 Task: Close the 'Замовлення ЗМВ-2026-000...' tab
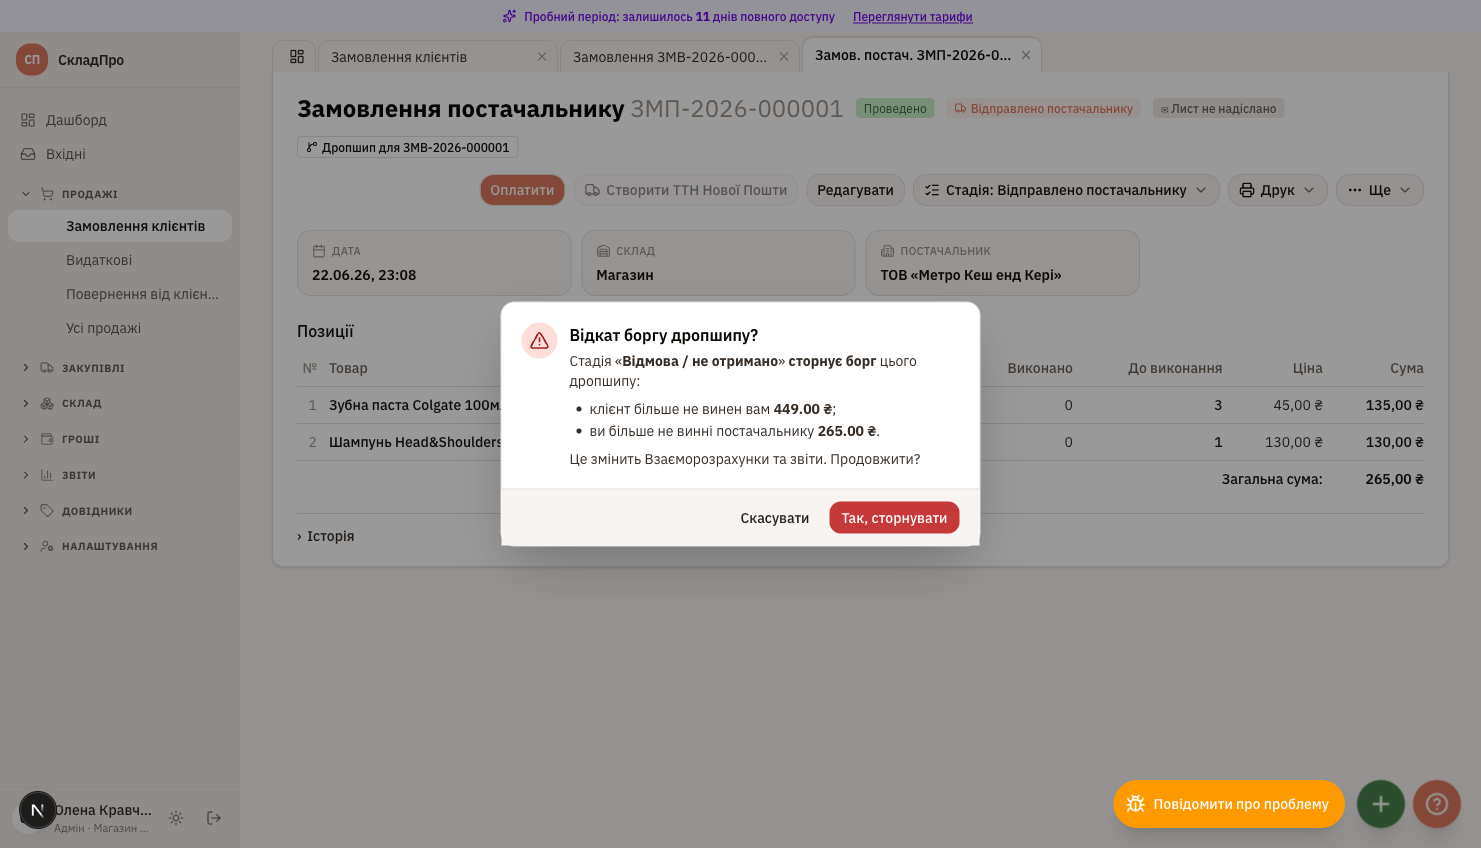click(784, 57)
